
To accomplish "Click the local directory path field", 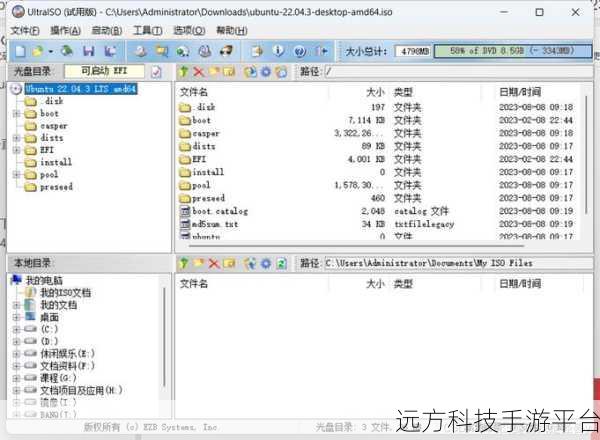I will [458, 263].
